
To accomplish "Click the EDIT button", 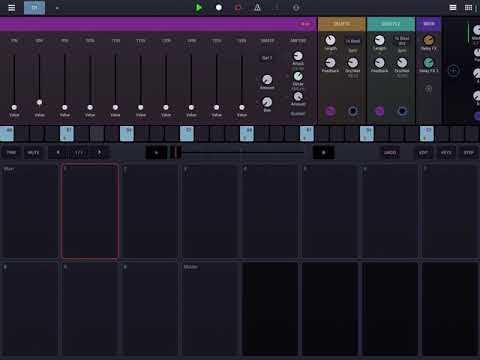I will 423,153.
